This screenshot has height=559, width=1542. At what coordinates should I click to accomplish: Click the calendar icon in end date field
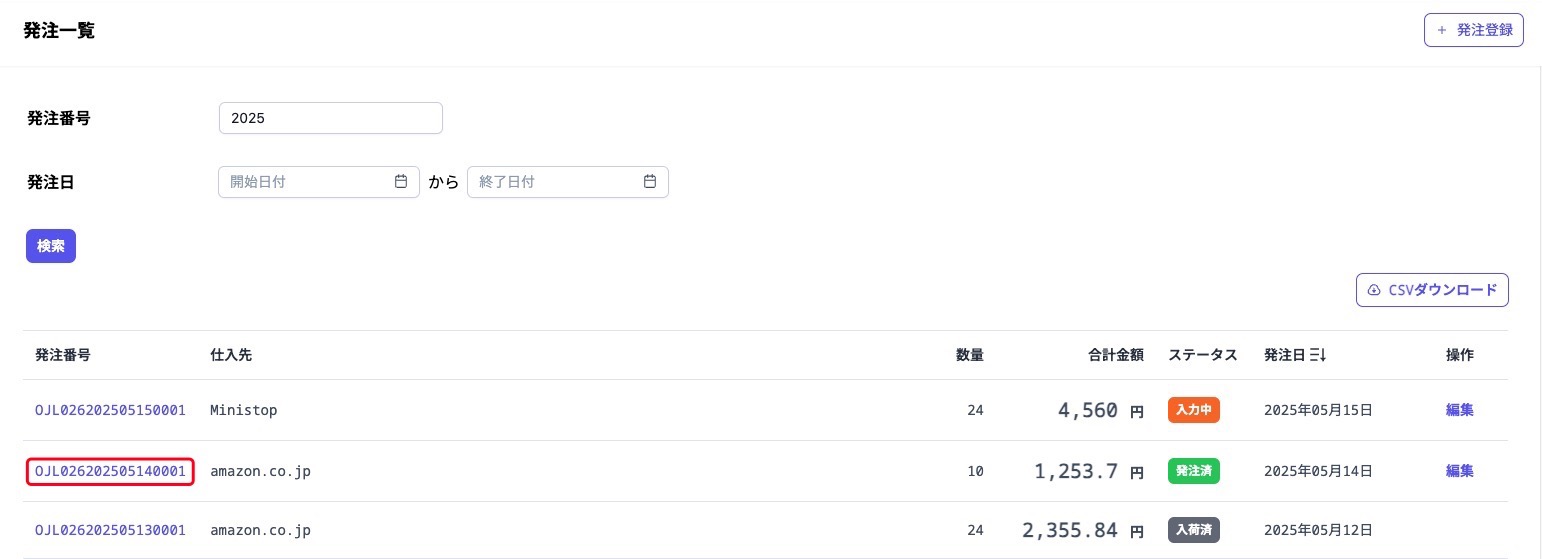650,182
